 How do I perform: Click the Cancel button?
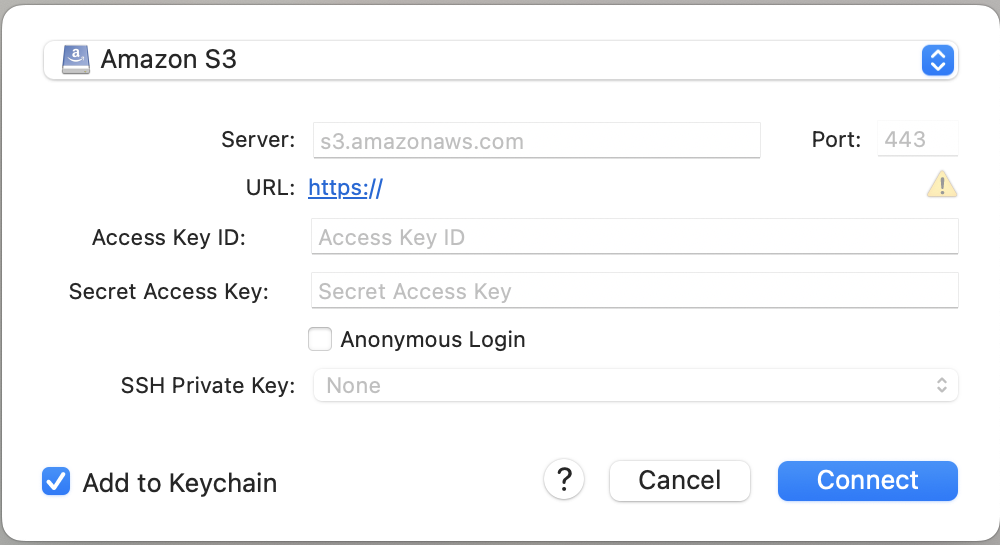[x=679, y=481]
